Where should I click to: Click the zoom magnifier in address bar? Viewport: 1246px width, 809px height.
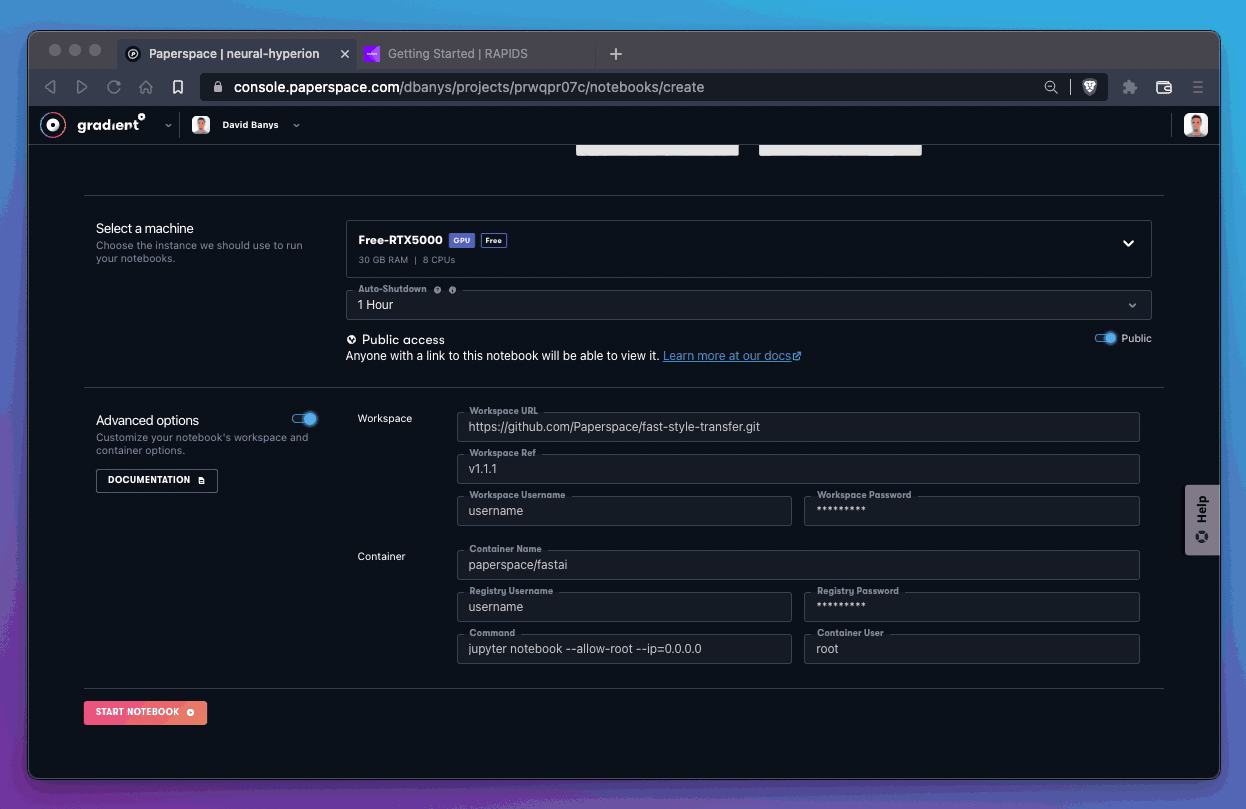tap(1051, 87)
